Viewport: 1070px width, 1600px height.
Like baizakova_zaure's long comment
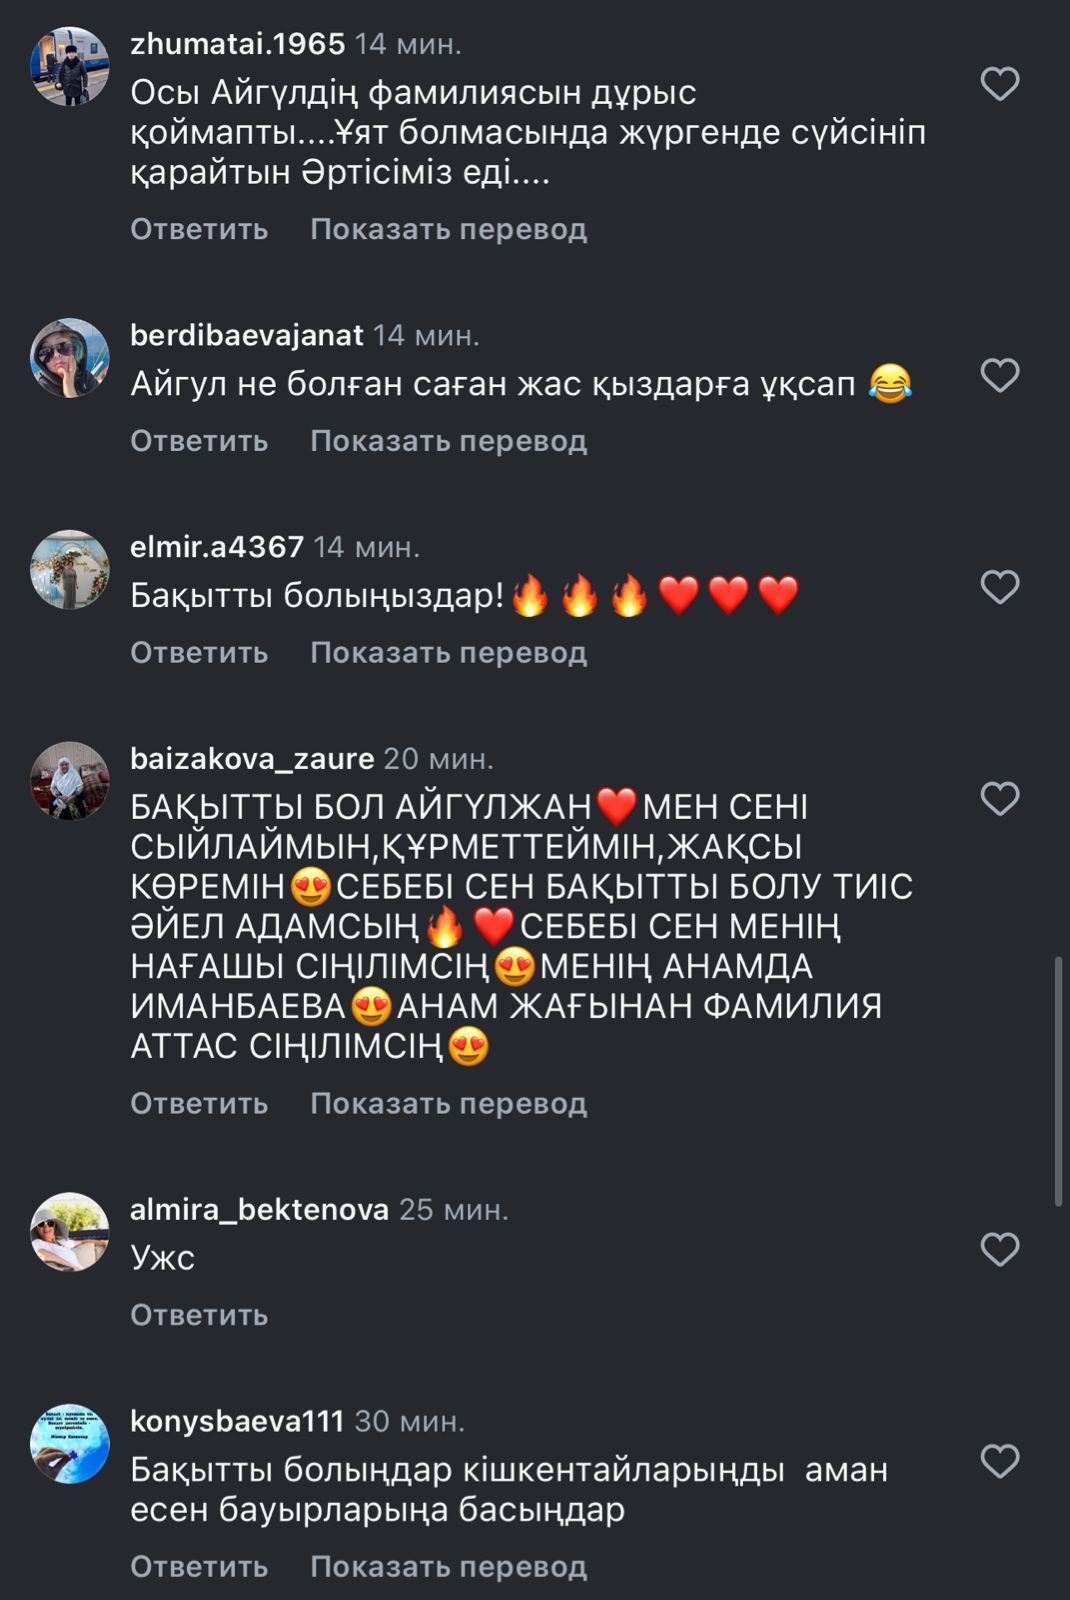pos(1000,799)
